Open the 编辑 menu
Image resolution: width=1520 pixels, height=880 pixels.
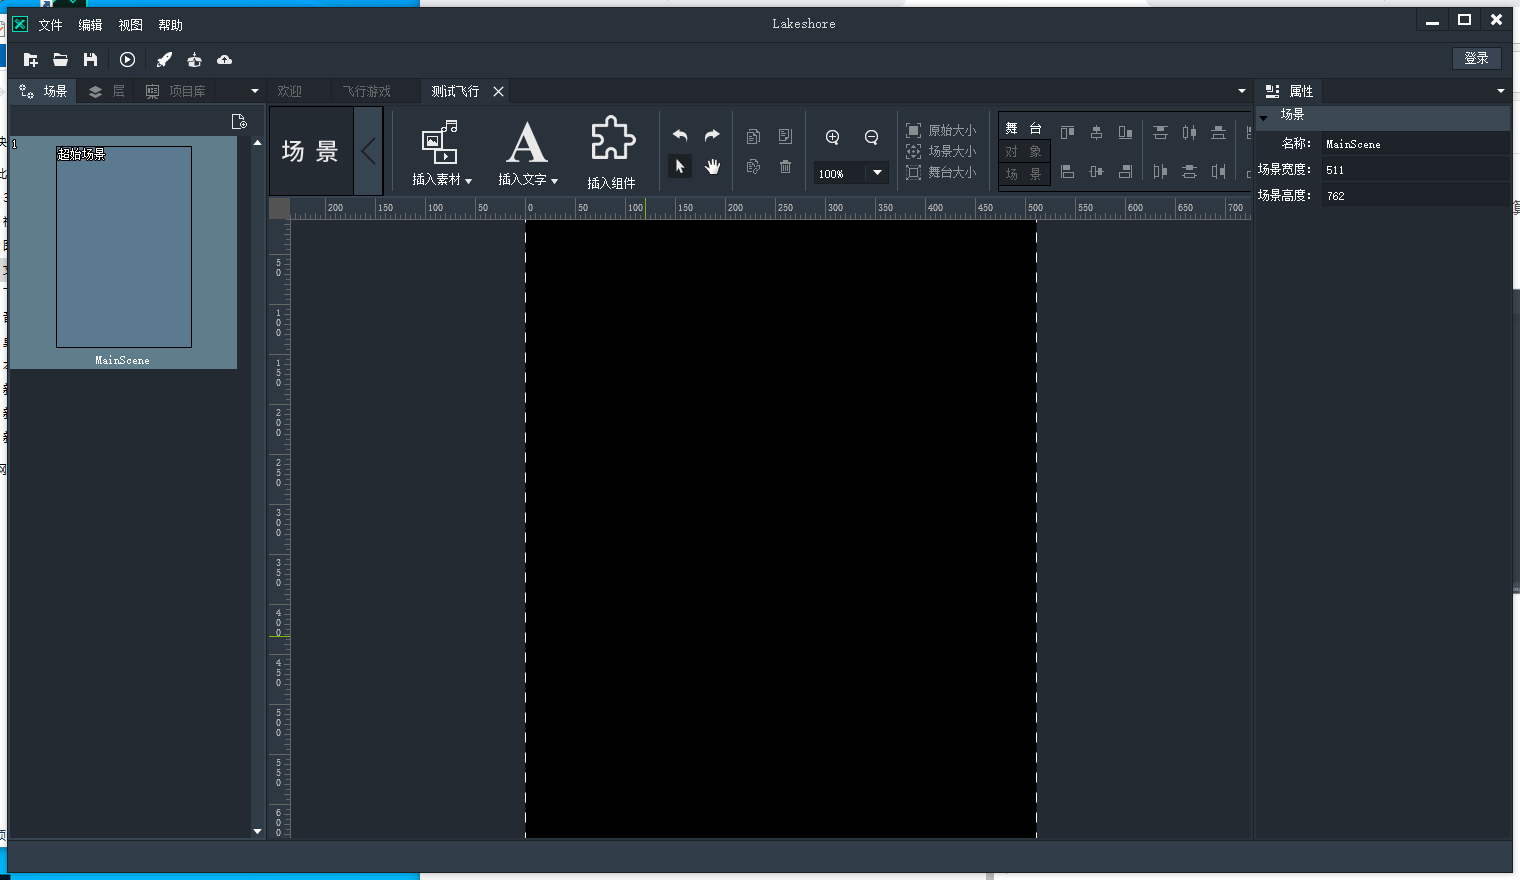coord(90,25)
